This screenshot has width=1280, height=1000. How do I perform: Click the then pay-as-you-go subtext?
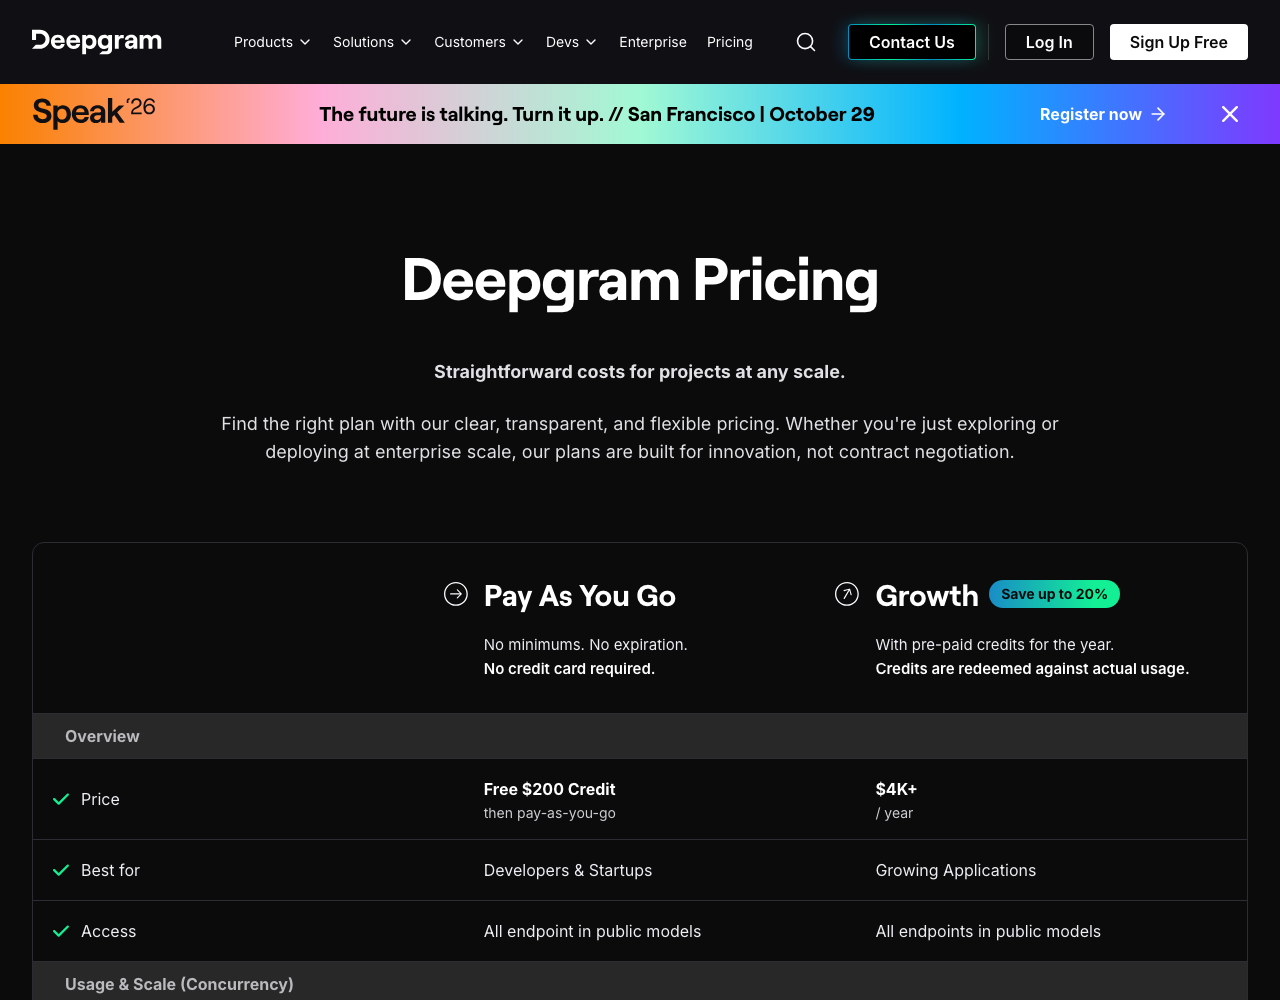coord(550,813)
